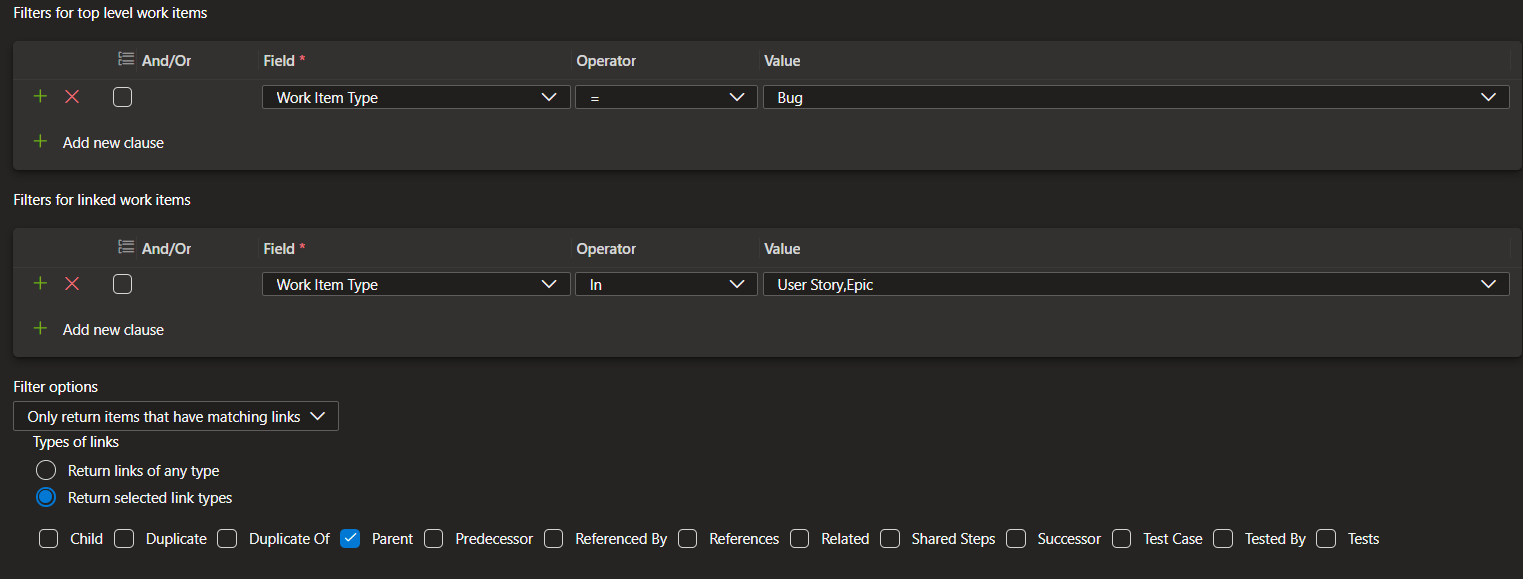Viewport: 1523px width, 579px height.
Task: Choose Return selected link types option
Action: pos(46,497)
